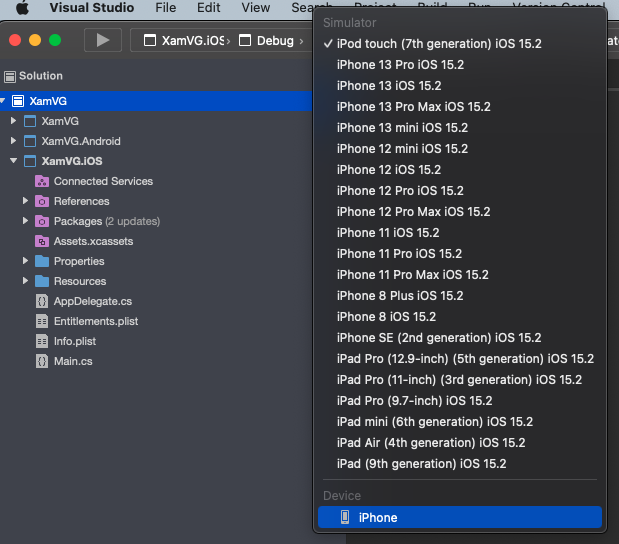Expand the Packages folder
Viewport: 619px width, 544px height.
point(26,221)
